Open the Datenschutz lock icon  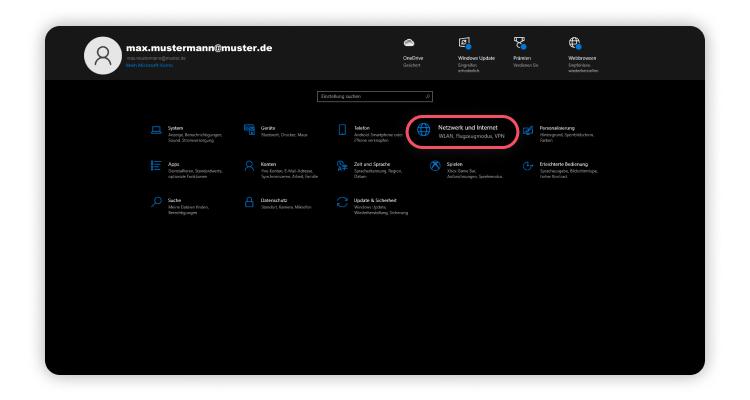click(249, 202)
